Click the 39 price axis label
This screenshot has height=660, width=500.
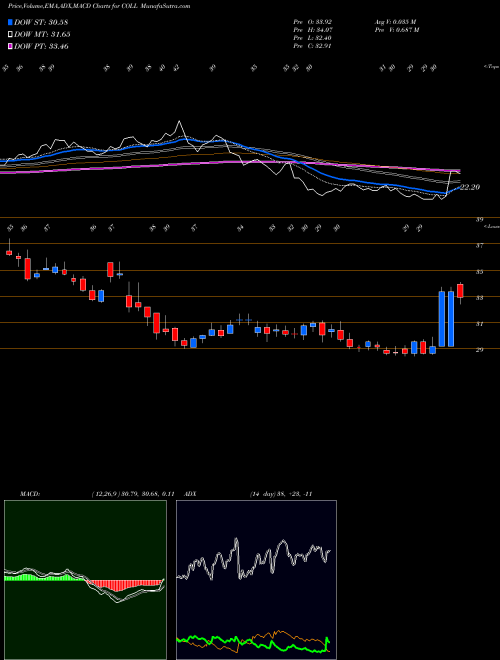pos(479,220)
